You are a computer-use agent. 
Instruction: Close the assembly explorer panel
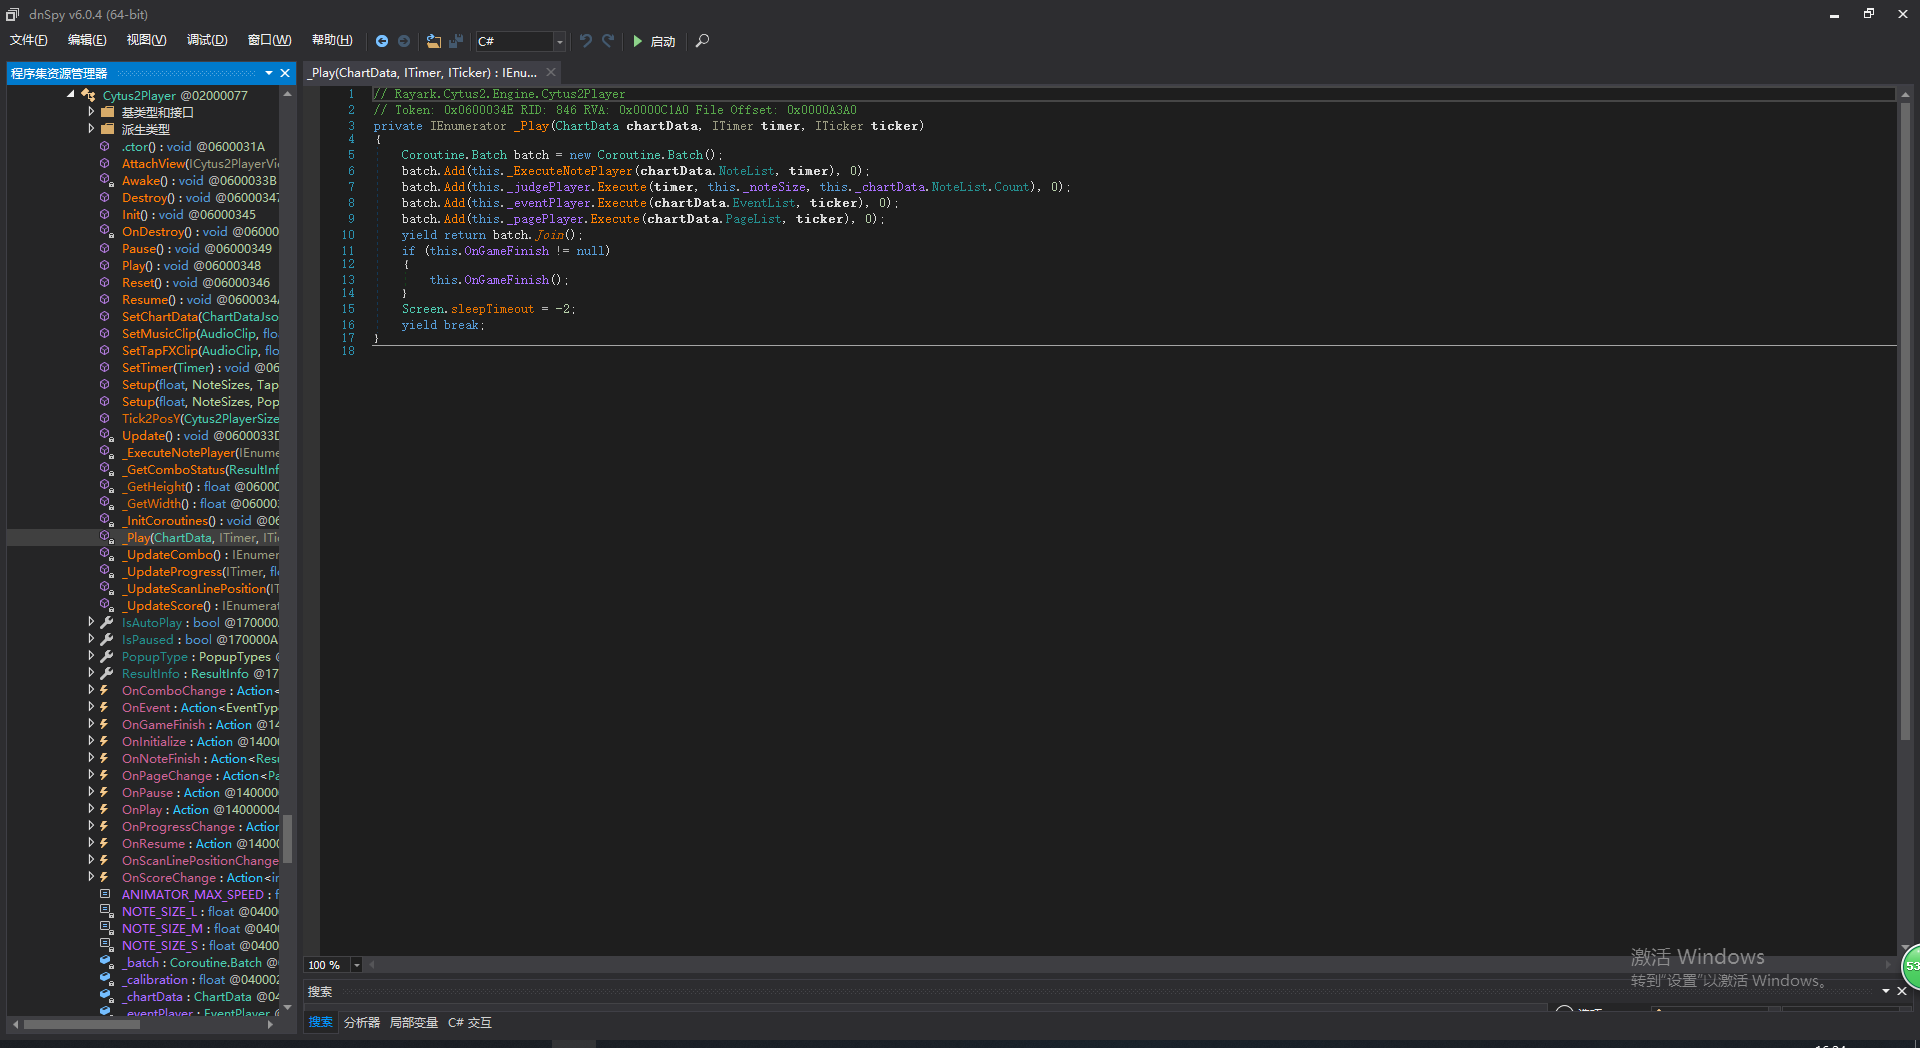pyautogui.click(x=285, y=73)
